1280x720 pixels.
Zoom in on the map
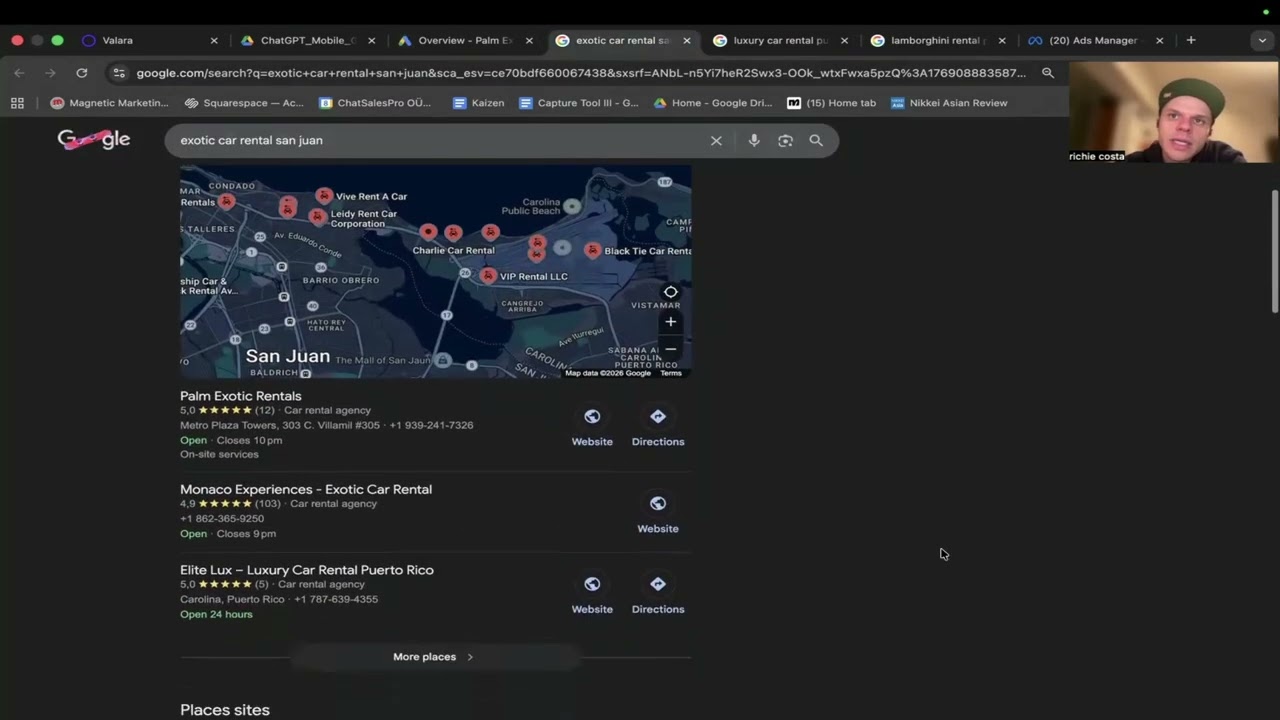point(671,322)
